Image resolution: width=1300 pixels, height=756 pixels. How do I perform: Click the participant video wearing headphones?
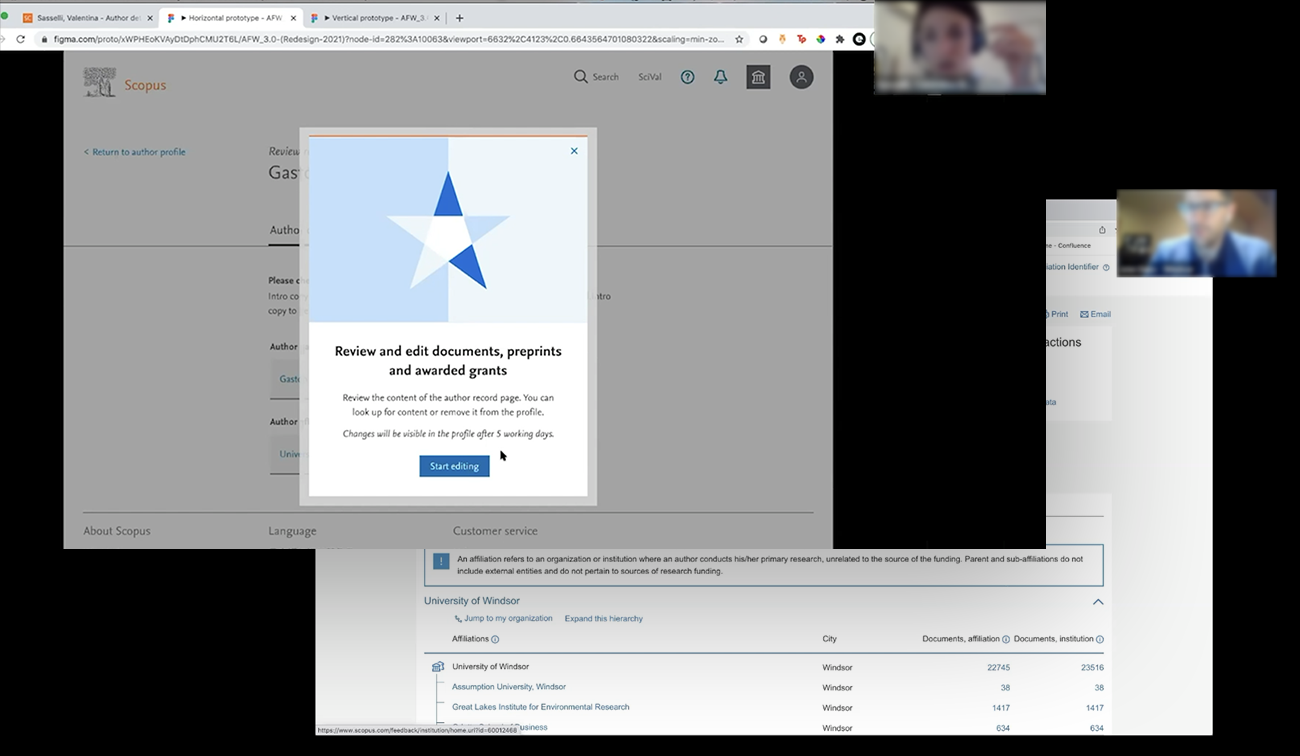click(x=960, y=47)
